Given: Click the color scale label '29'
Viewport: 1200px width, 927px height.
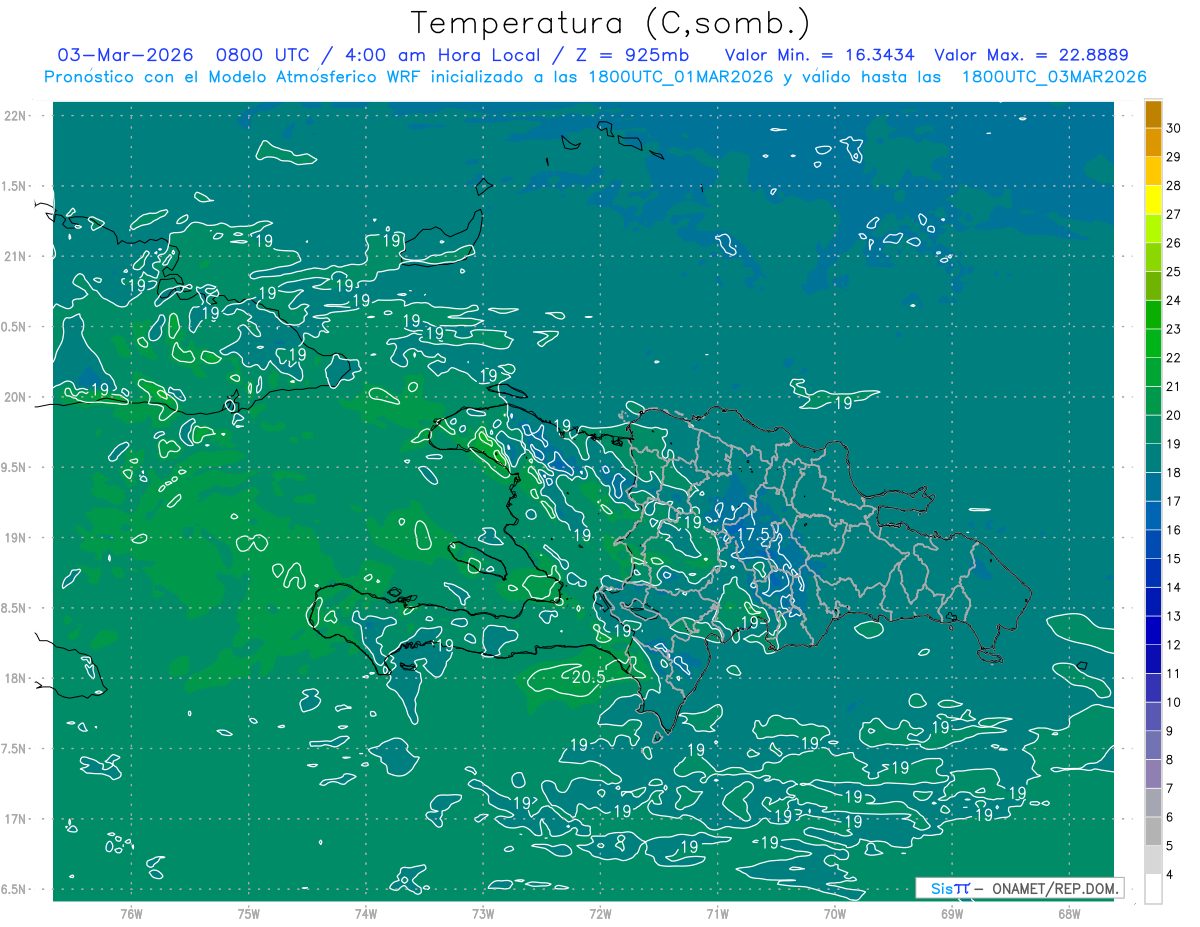Looking at the screenshot, I should tap(1173, 158).
